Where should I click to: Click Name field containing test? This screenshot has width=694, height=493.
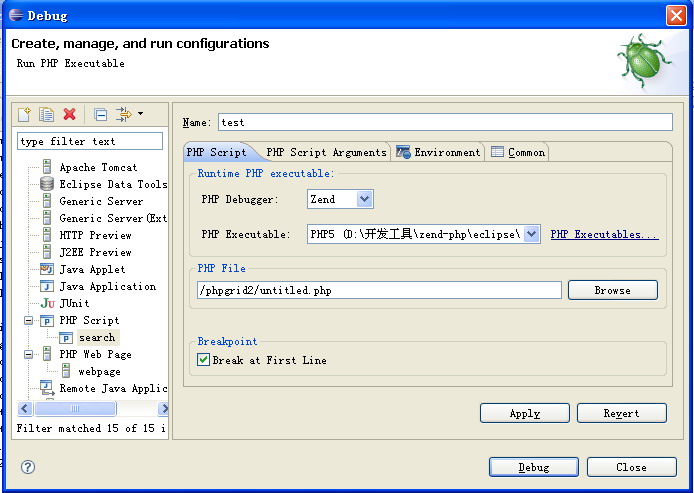[445, 122]
